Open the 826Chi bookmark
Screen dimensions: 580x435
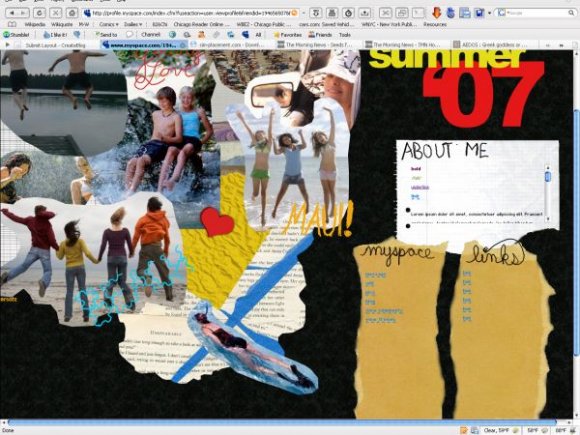[159, 24]
